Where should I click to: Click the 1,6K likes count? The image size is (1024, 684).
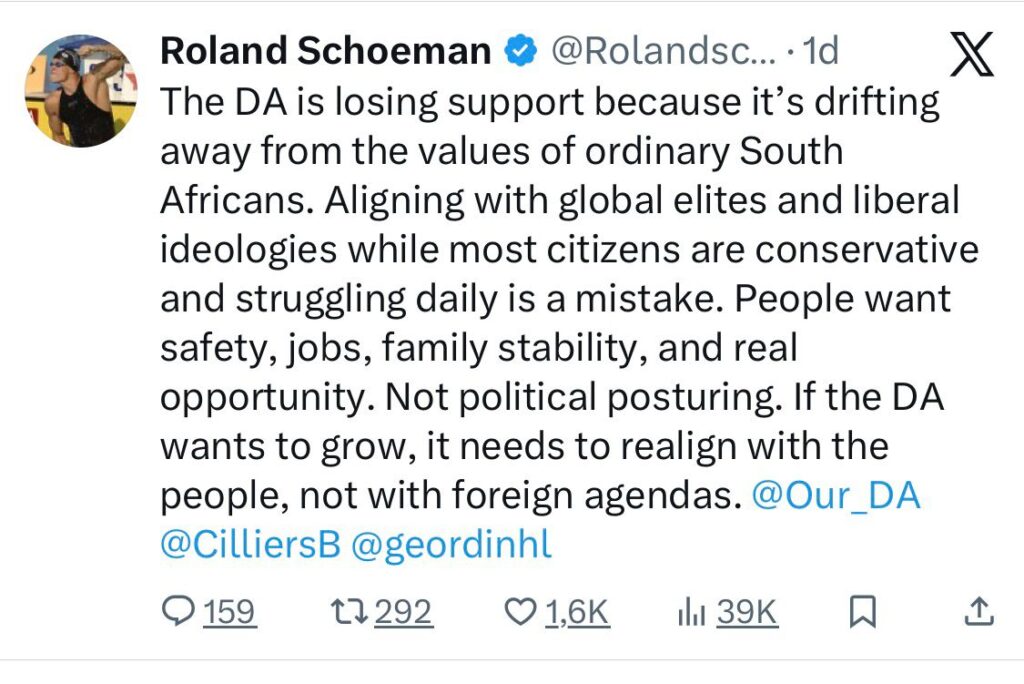577,613
